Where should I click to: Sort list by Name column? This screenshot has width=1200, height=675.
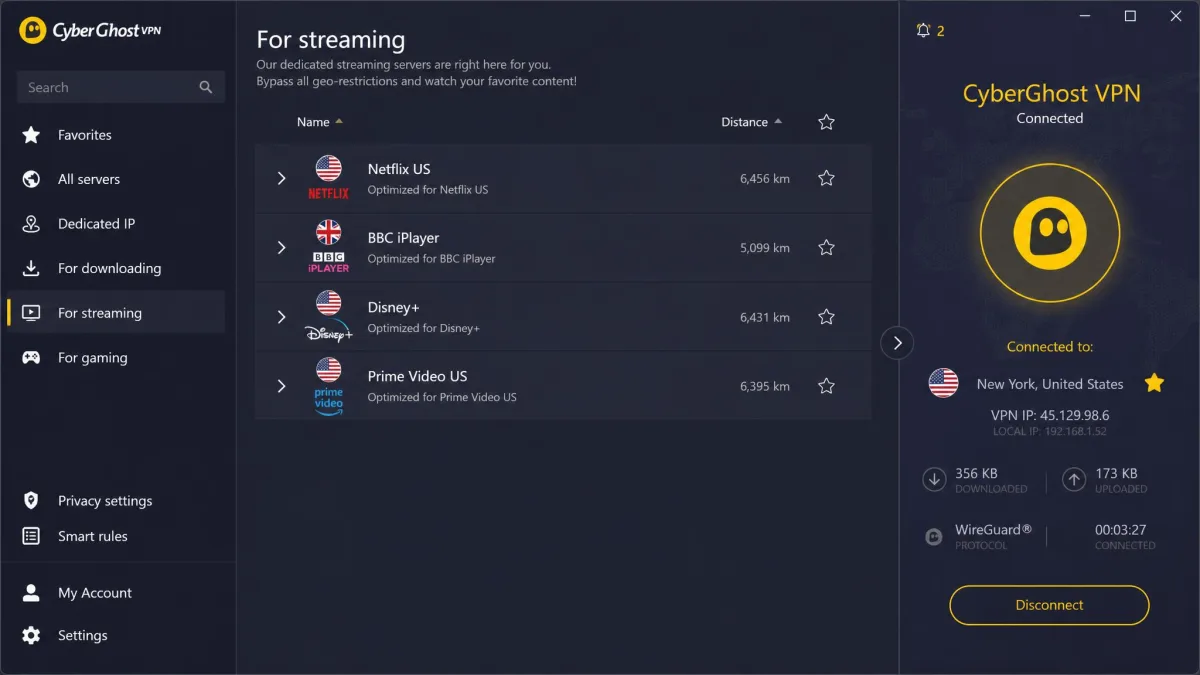click(x=320, y=122)
